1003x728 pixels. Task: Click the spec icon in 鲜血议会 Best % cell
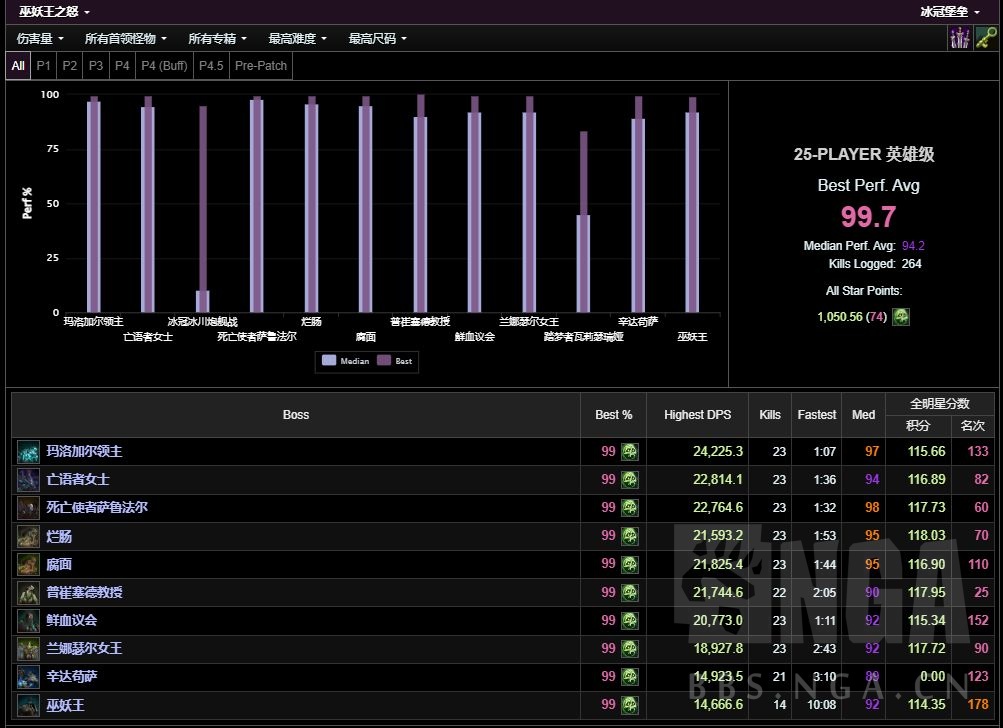[630, 620]
